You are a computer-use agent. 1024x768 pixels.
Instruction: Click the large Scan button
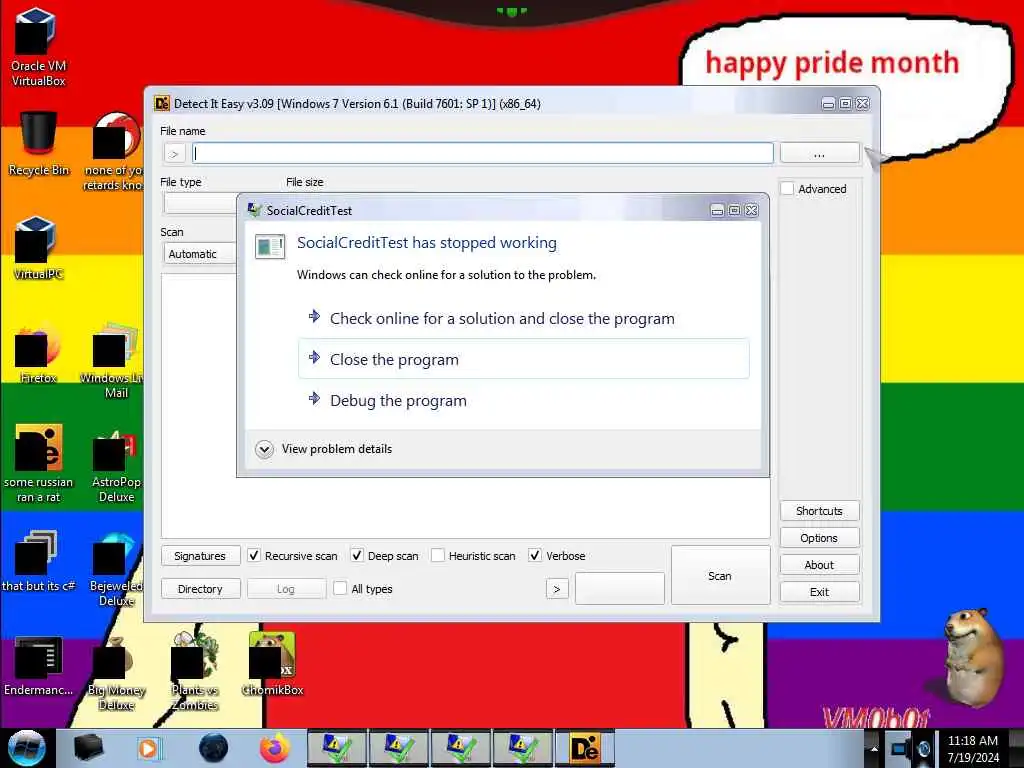(720, 575)
